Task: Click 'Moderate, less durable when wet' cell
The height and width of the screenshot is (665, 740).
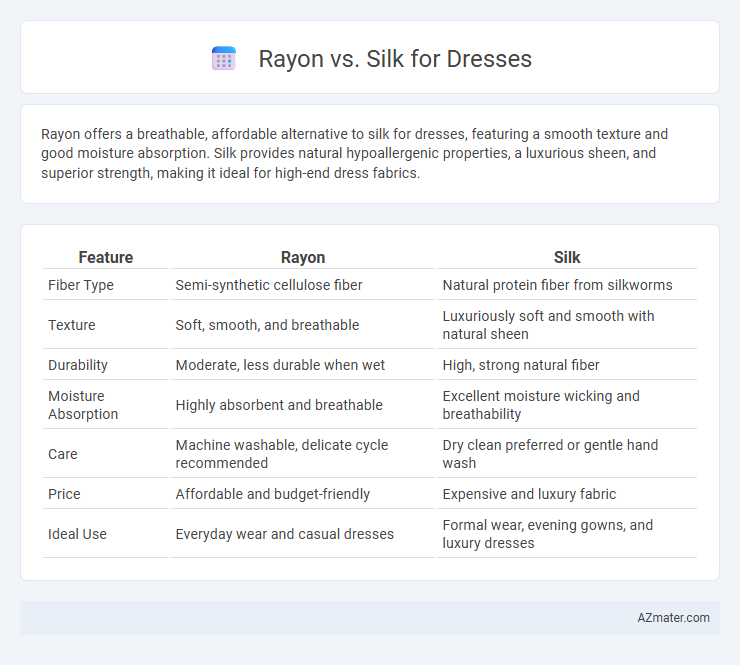Action: click(x=280, y=365)
